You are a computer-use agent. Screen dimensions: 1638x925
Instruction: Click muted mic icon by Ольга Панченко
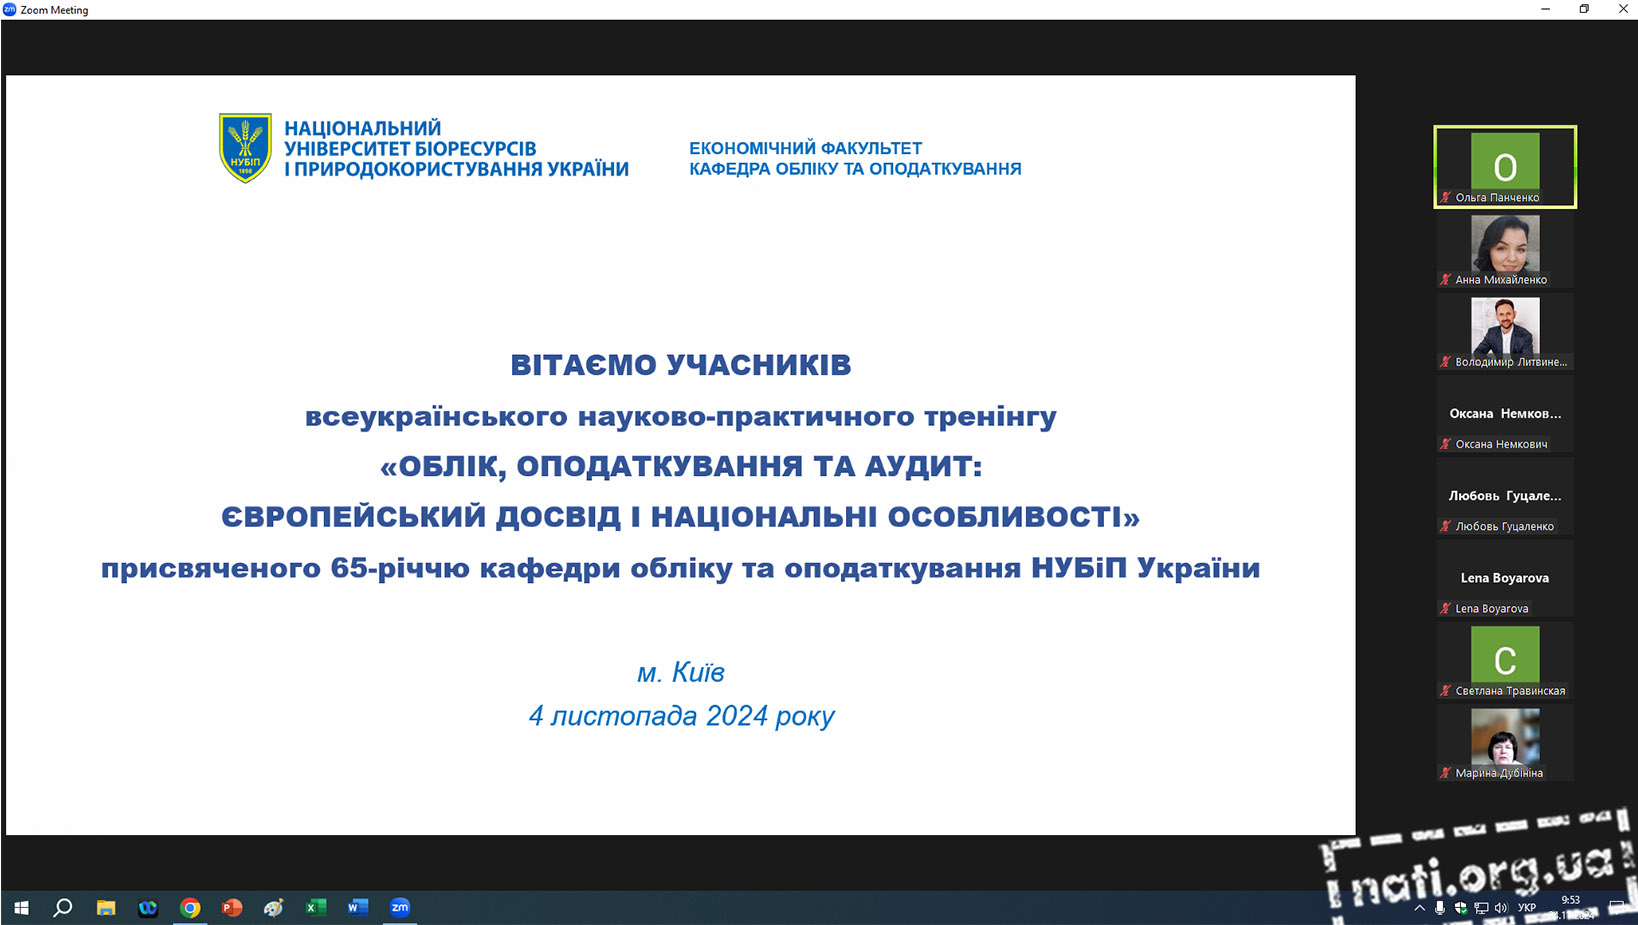pos(1445,197)
